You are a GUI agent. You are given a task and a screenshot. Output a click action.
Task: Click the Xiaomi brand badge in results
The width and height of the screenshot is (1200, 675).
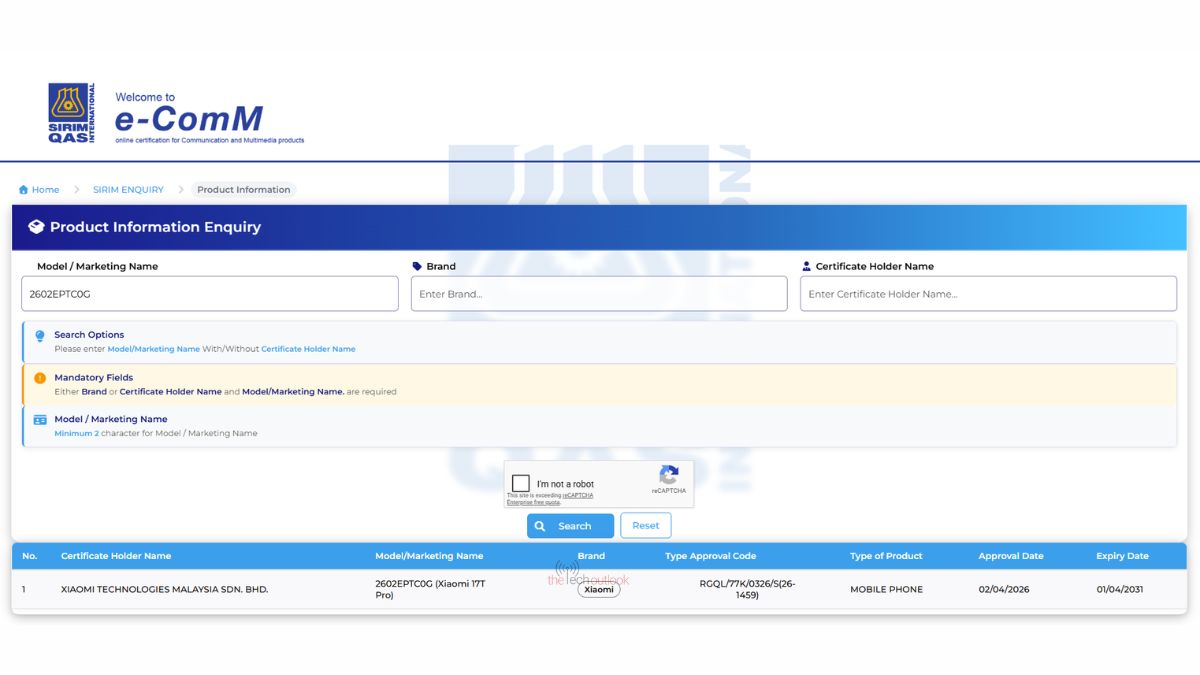pyautogui.click(x=599, y=590)
